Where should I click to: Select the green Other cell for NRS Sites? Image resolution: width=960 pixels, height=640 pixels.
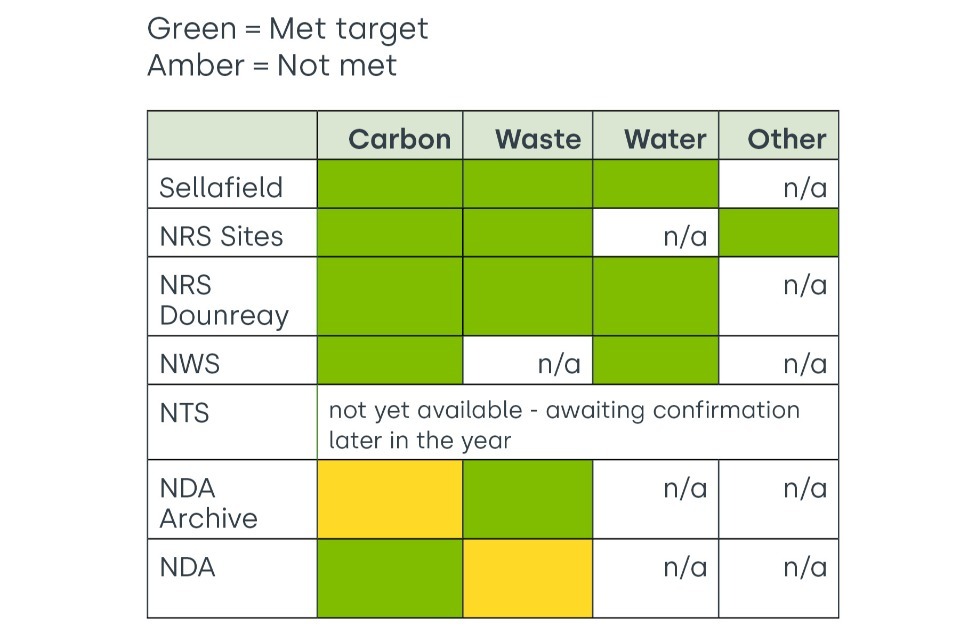tap(778, 234)
